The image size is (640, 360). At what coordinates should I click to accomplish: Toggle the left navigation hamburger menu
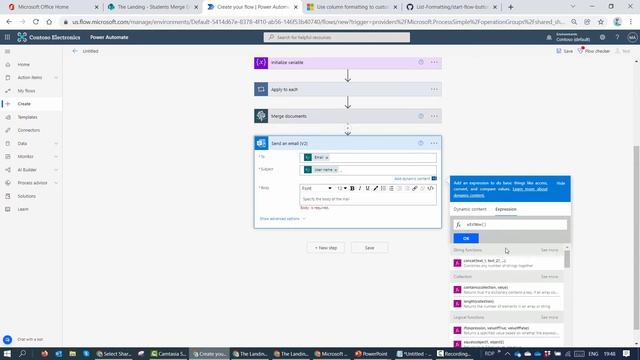7,51
